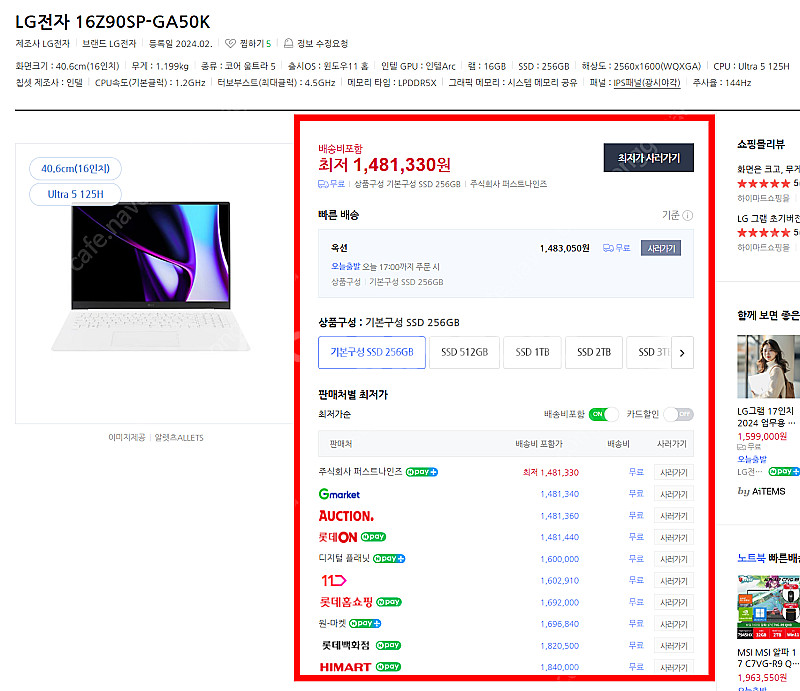Click Npay badge next to 원-마켓
The image size is (800, 691).
pos(365,624)
